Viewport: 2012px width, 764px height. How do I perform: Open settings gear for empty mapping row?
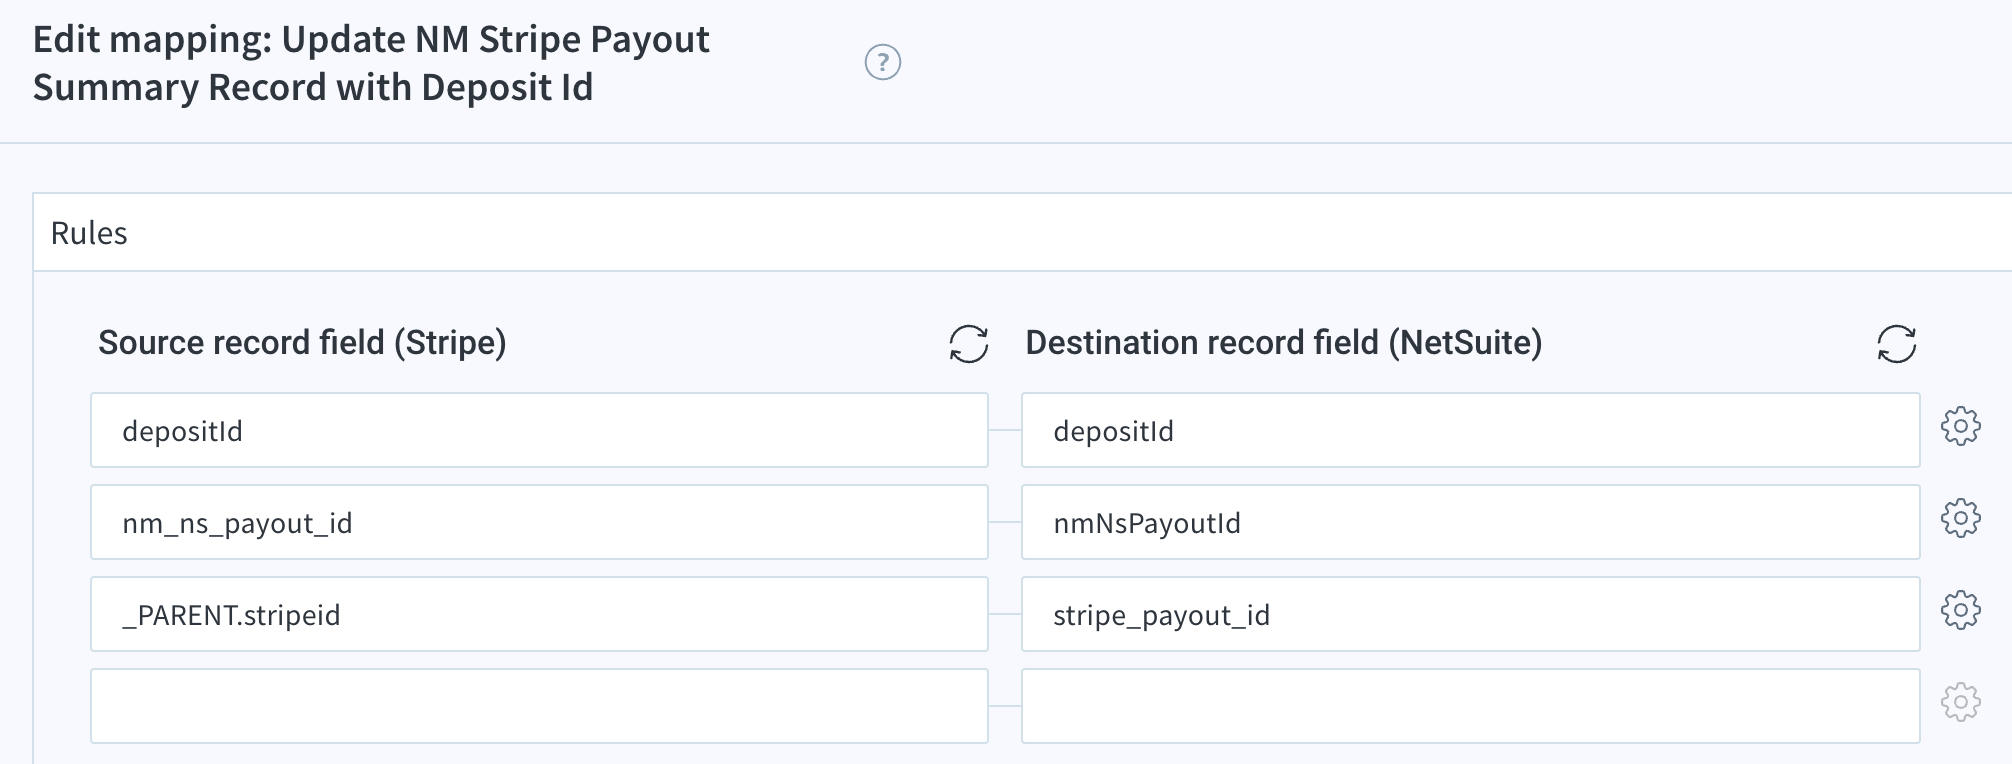tap(1960, 703)
